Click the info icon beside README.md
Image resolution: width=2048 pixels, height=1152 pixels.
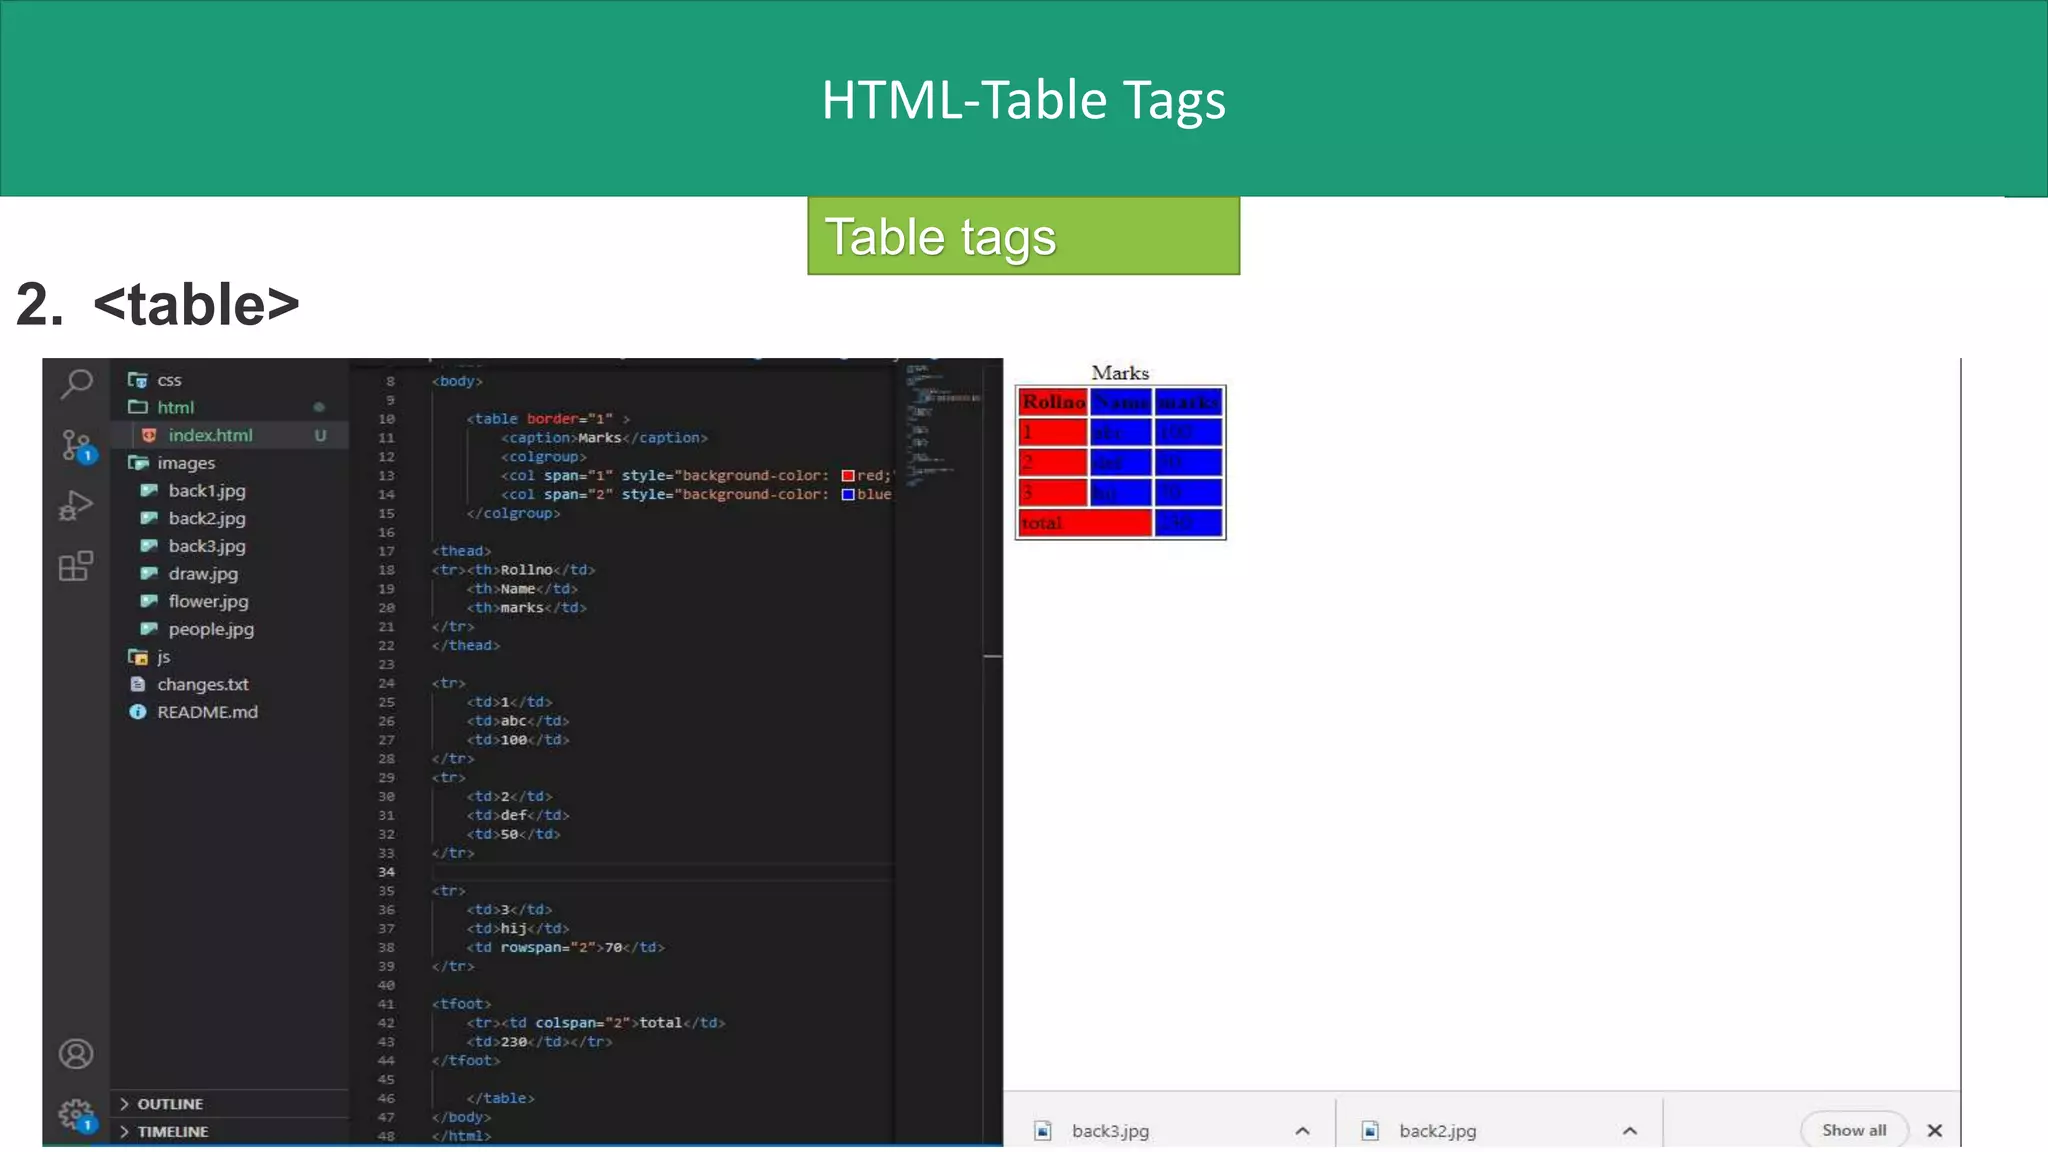point(138,712)
